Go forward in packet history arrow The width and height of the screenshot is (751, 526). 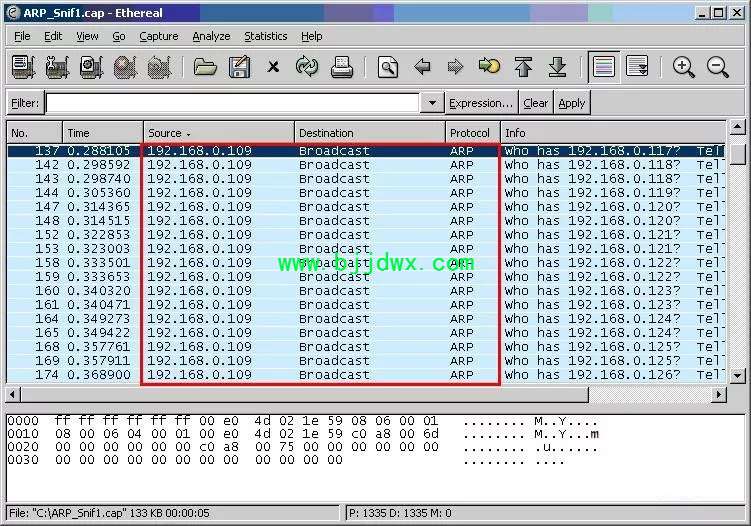(455, 67)
